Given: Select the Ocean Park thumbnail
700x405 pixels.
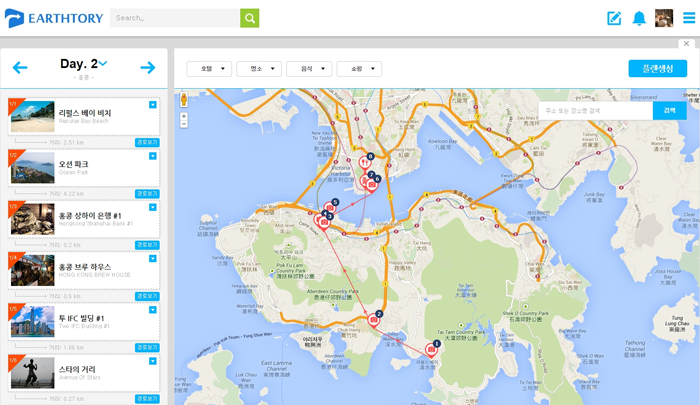Looking at the screenshot, I should click(x=32, y=168).
